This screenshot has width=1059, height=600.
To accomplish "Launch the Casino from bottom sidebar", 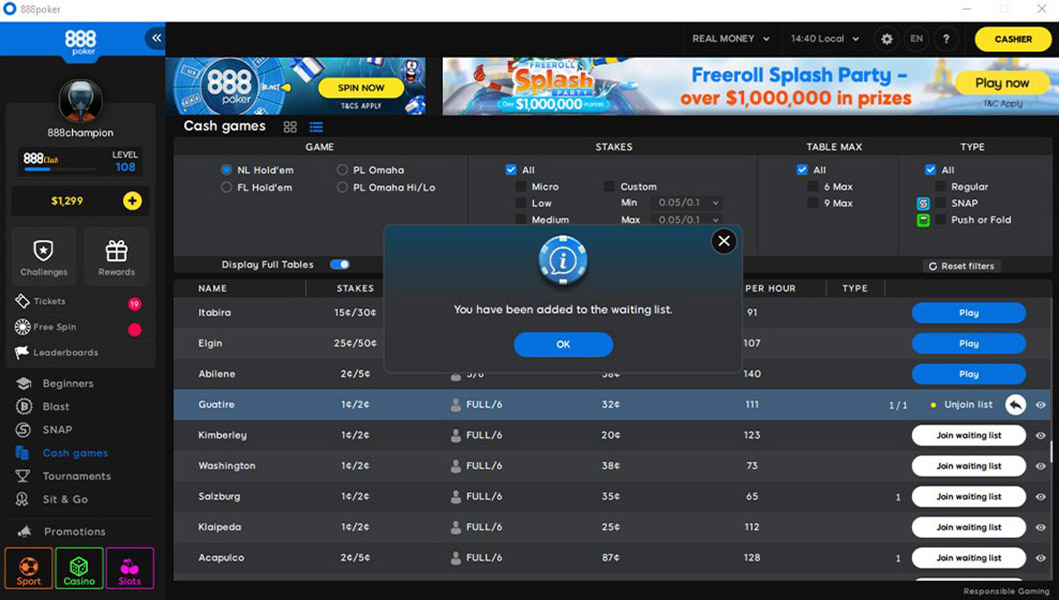I will (78, 568).
